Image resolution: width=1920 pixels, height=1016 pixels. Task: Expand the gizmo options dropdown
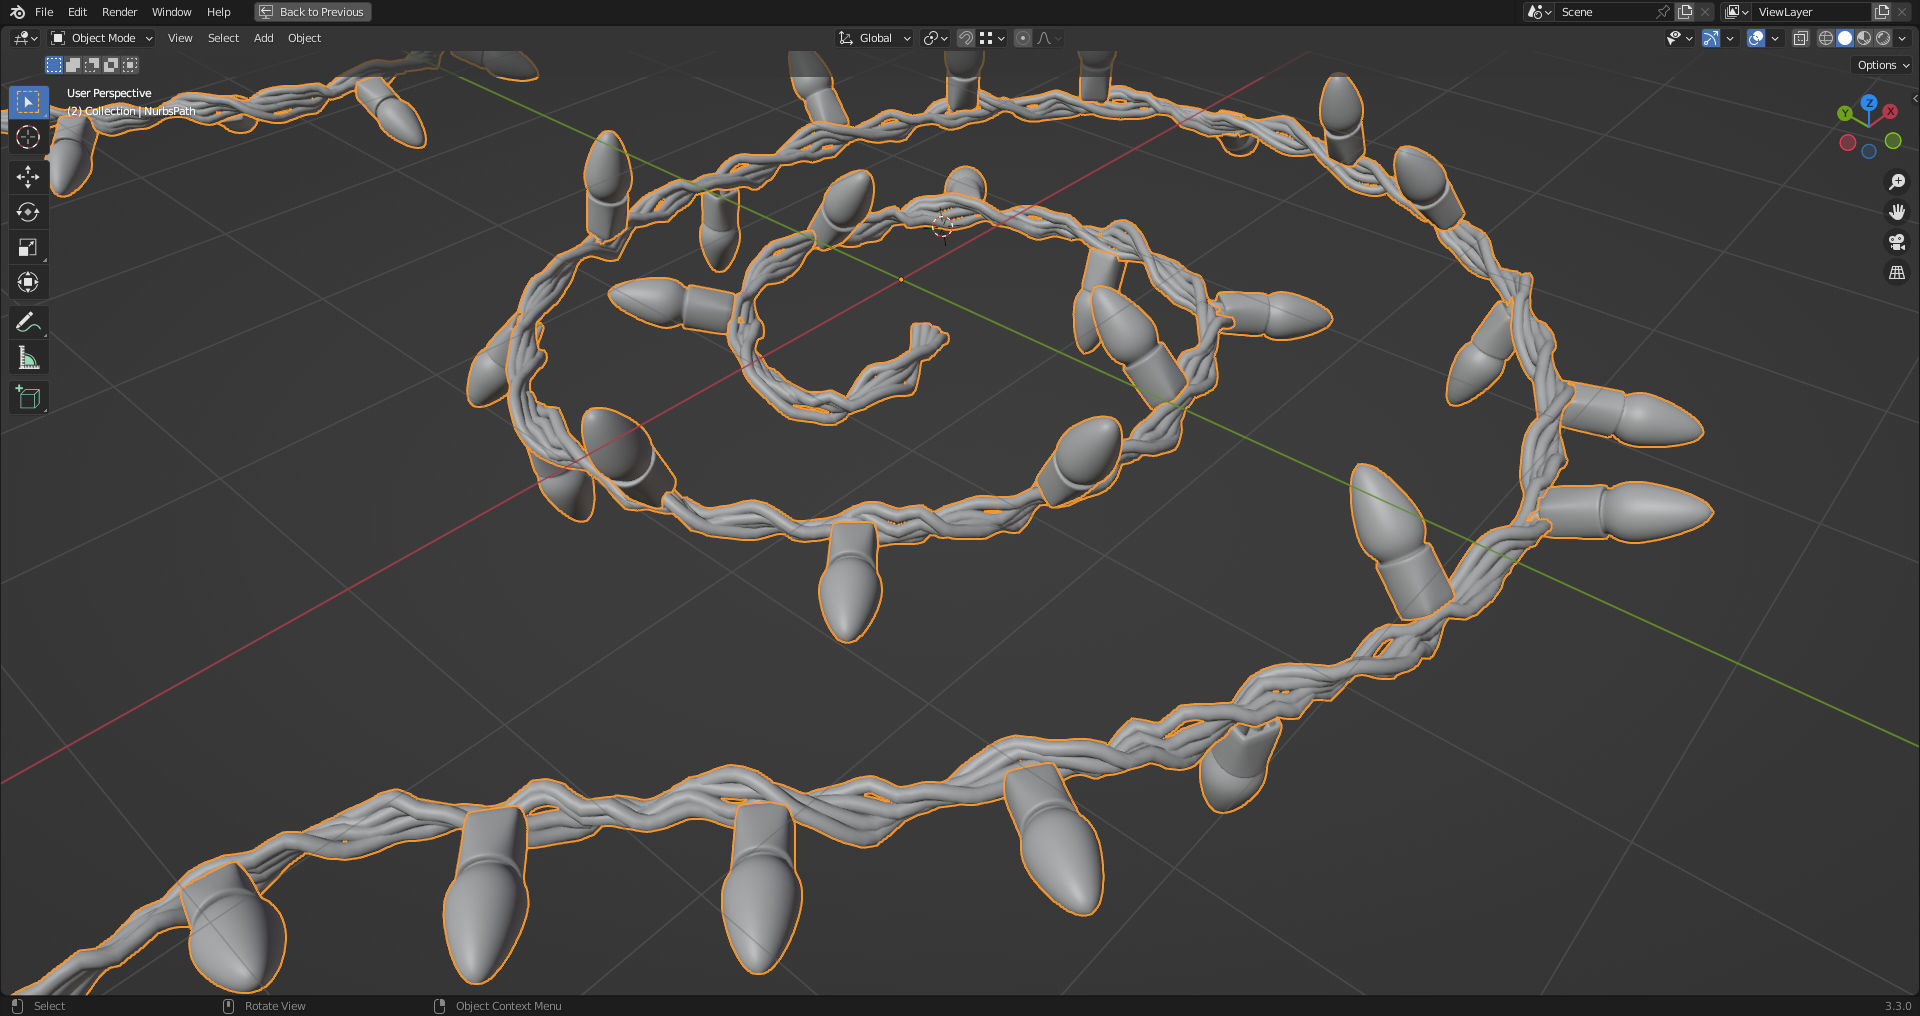[x=1730, y=38]
